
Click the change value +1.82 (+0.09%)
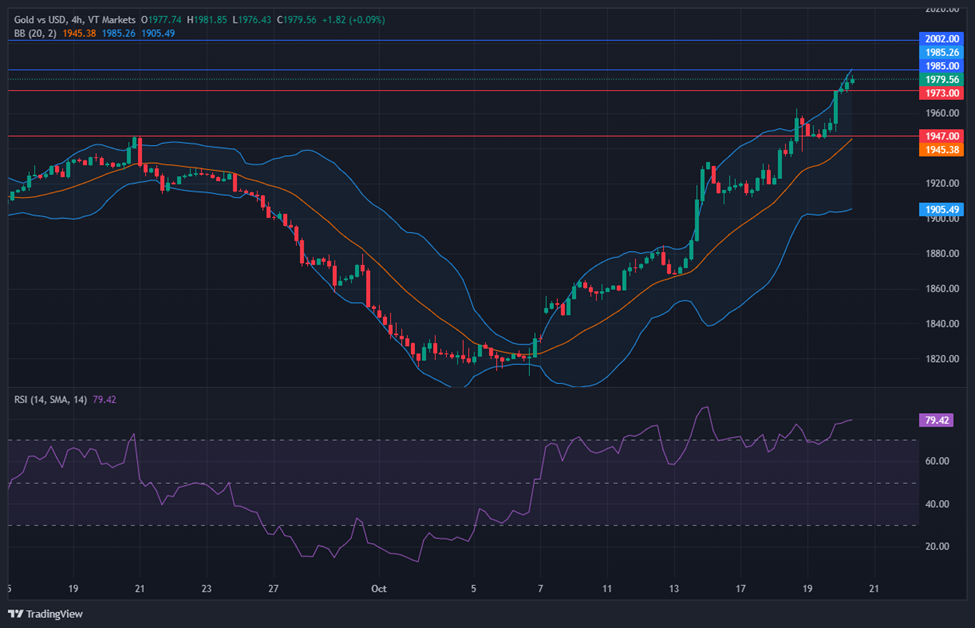tap(353, 20)
